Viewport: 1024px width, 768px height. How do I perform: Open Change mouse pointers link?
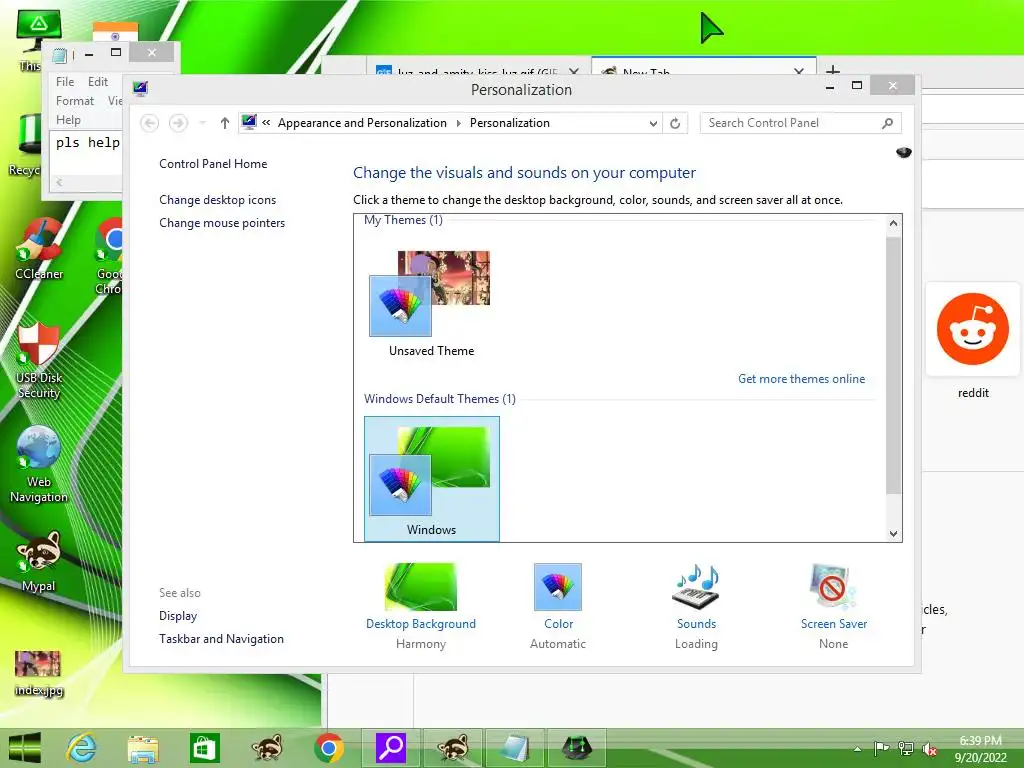pyautogui.click(x=222, y=223)
